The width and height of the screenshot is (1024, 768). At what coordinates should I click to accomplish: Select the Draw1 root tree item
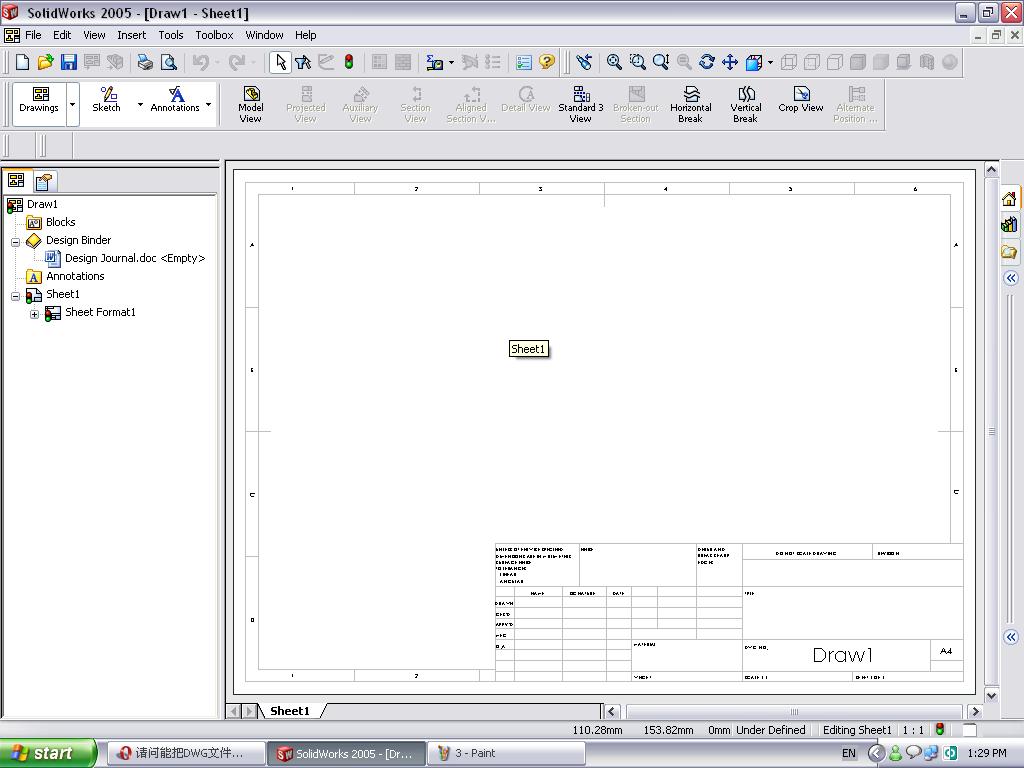pyautogui.click(x=42, y=204)
